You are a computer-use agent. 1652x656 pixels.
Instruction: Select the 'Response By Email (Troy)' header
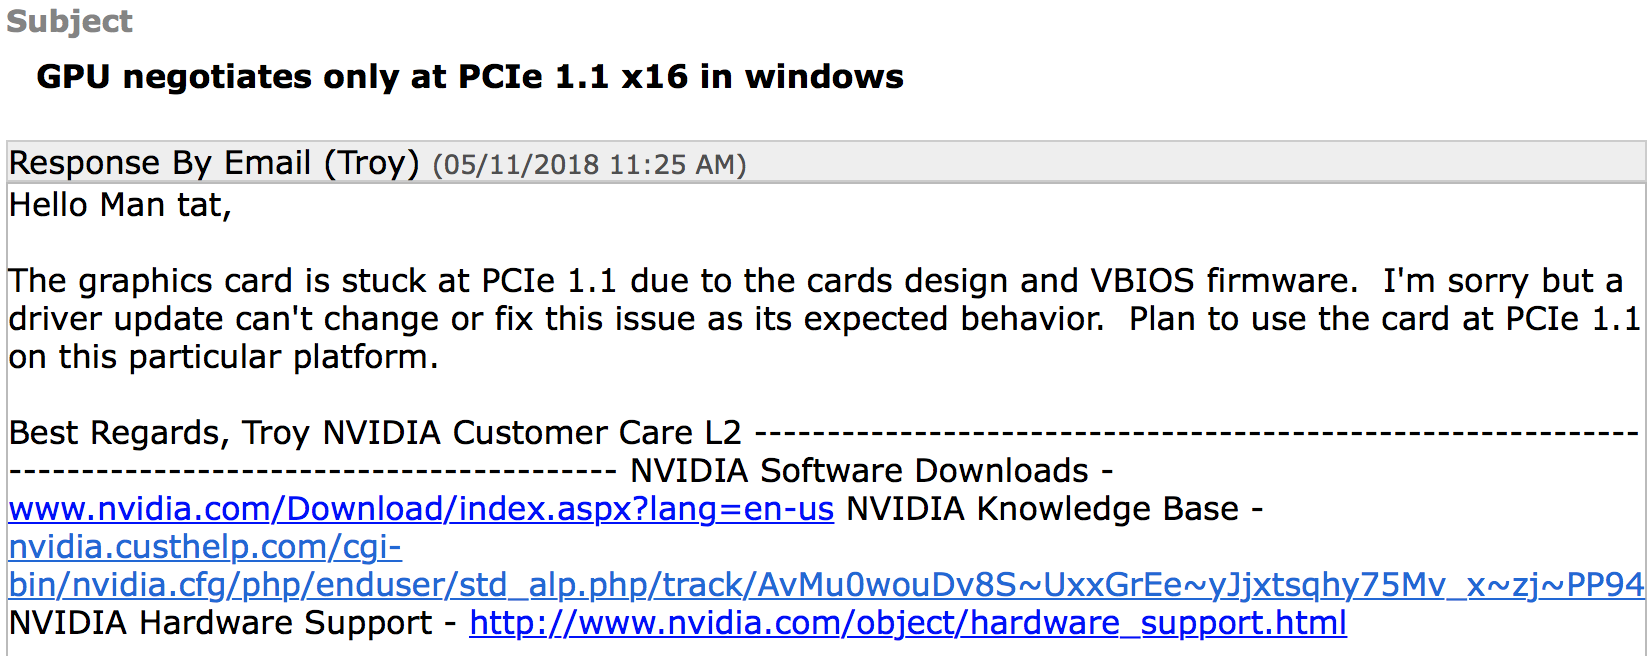[214, 163]
